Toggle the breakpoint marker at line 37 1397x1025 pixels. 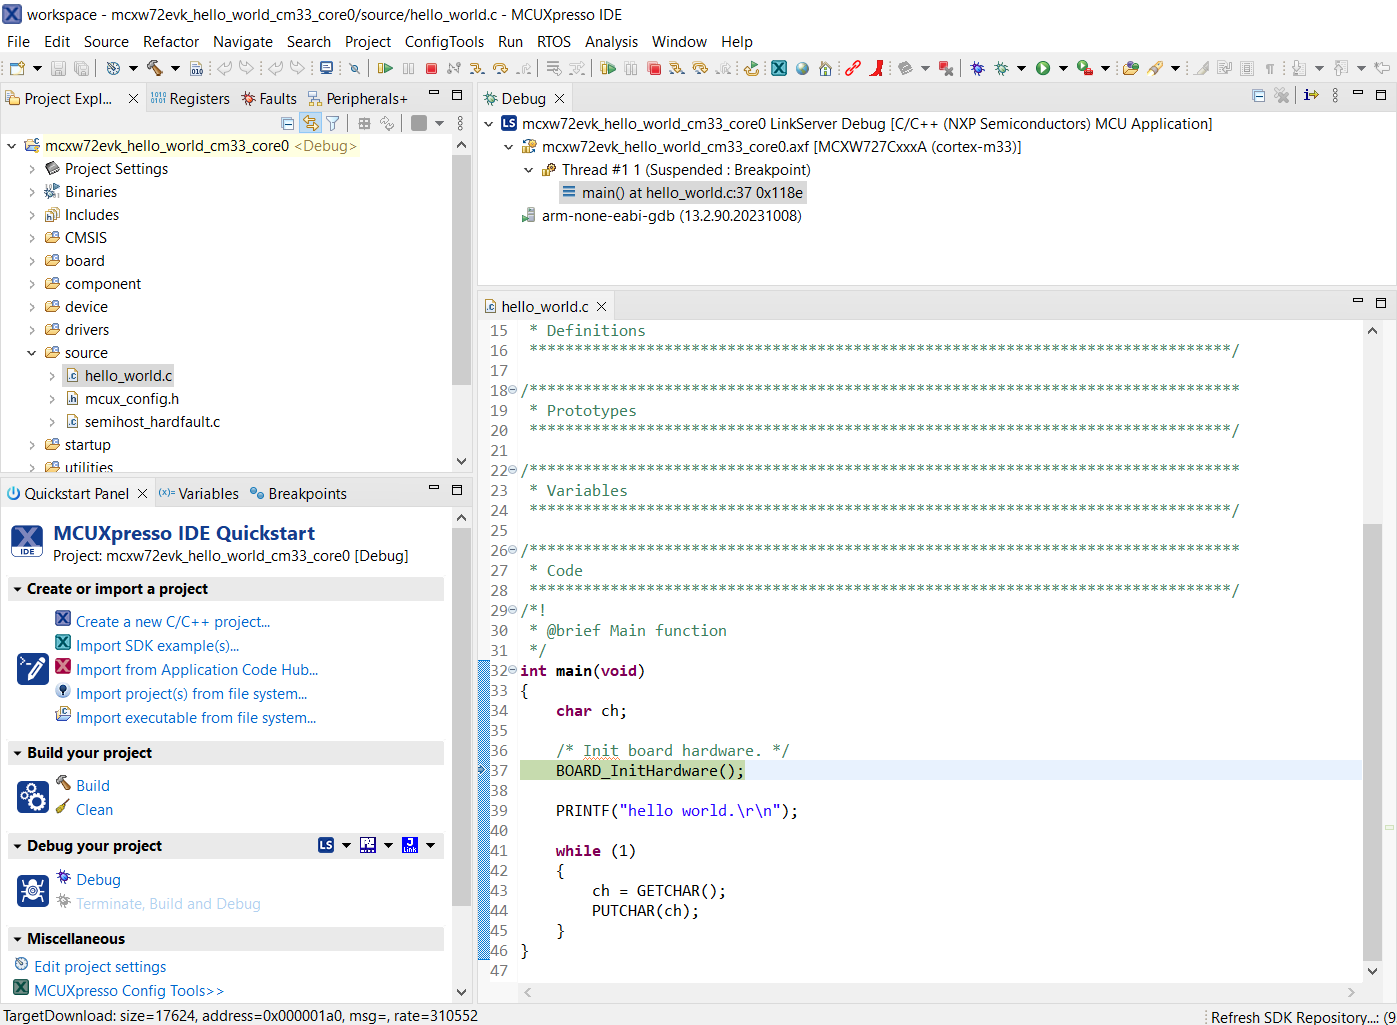(x=483, y=770)
